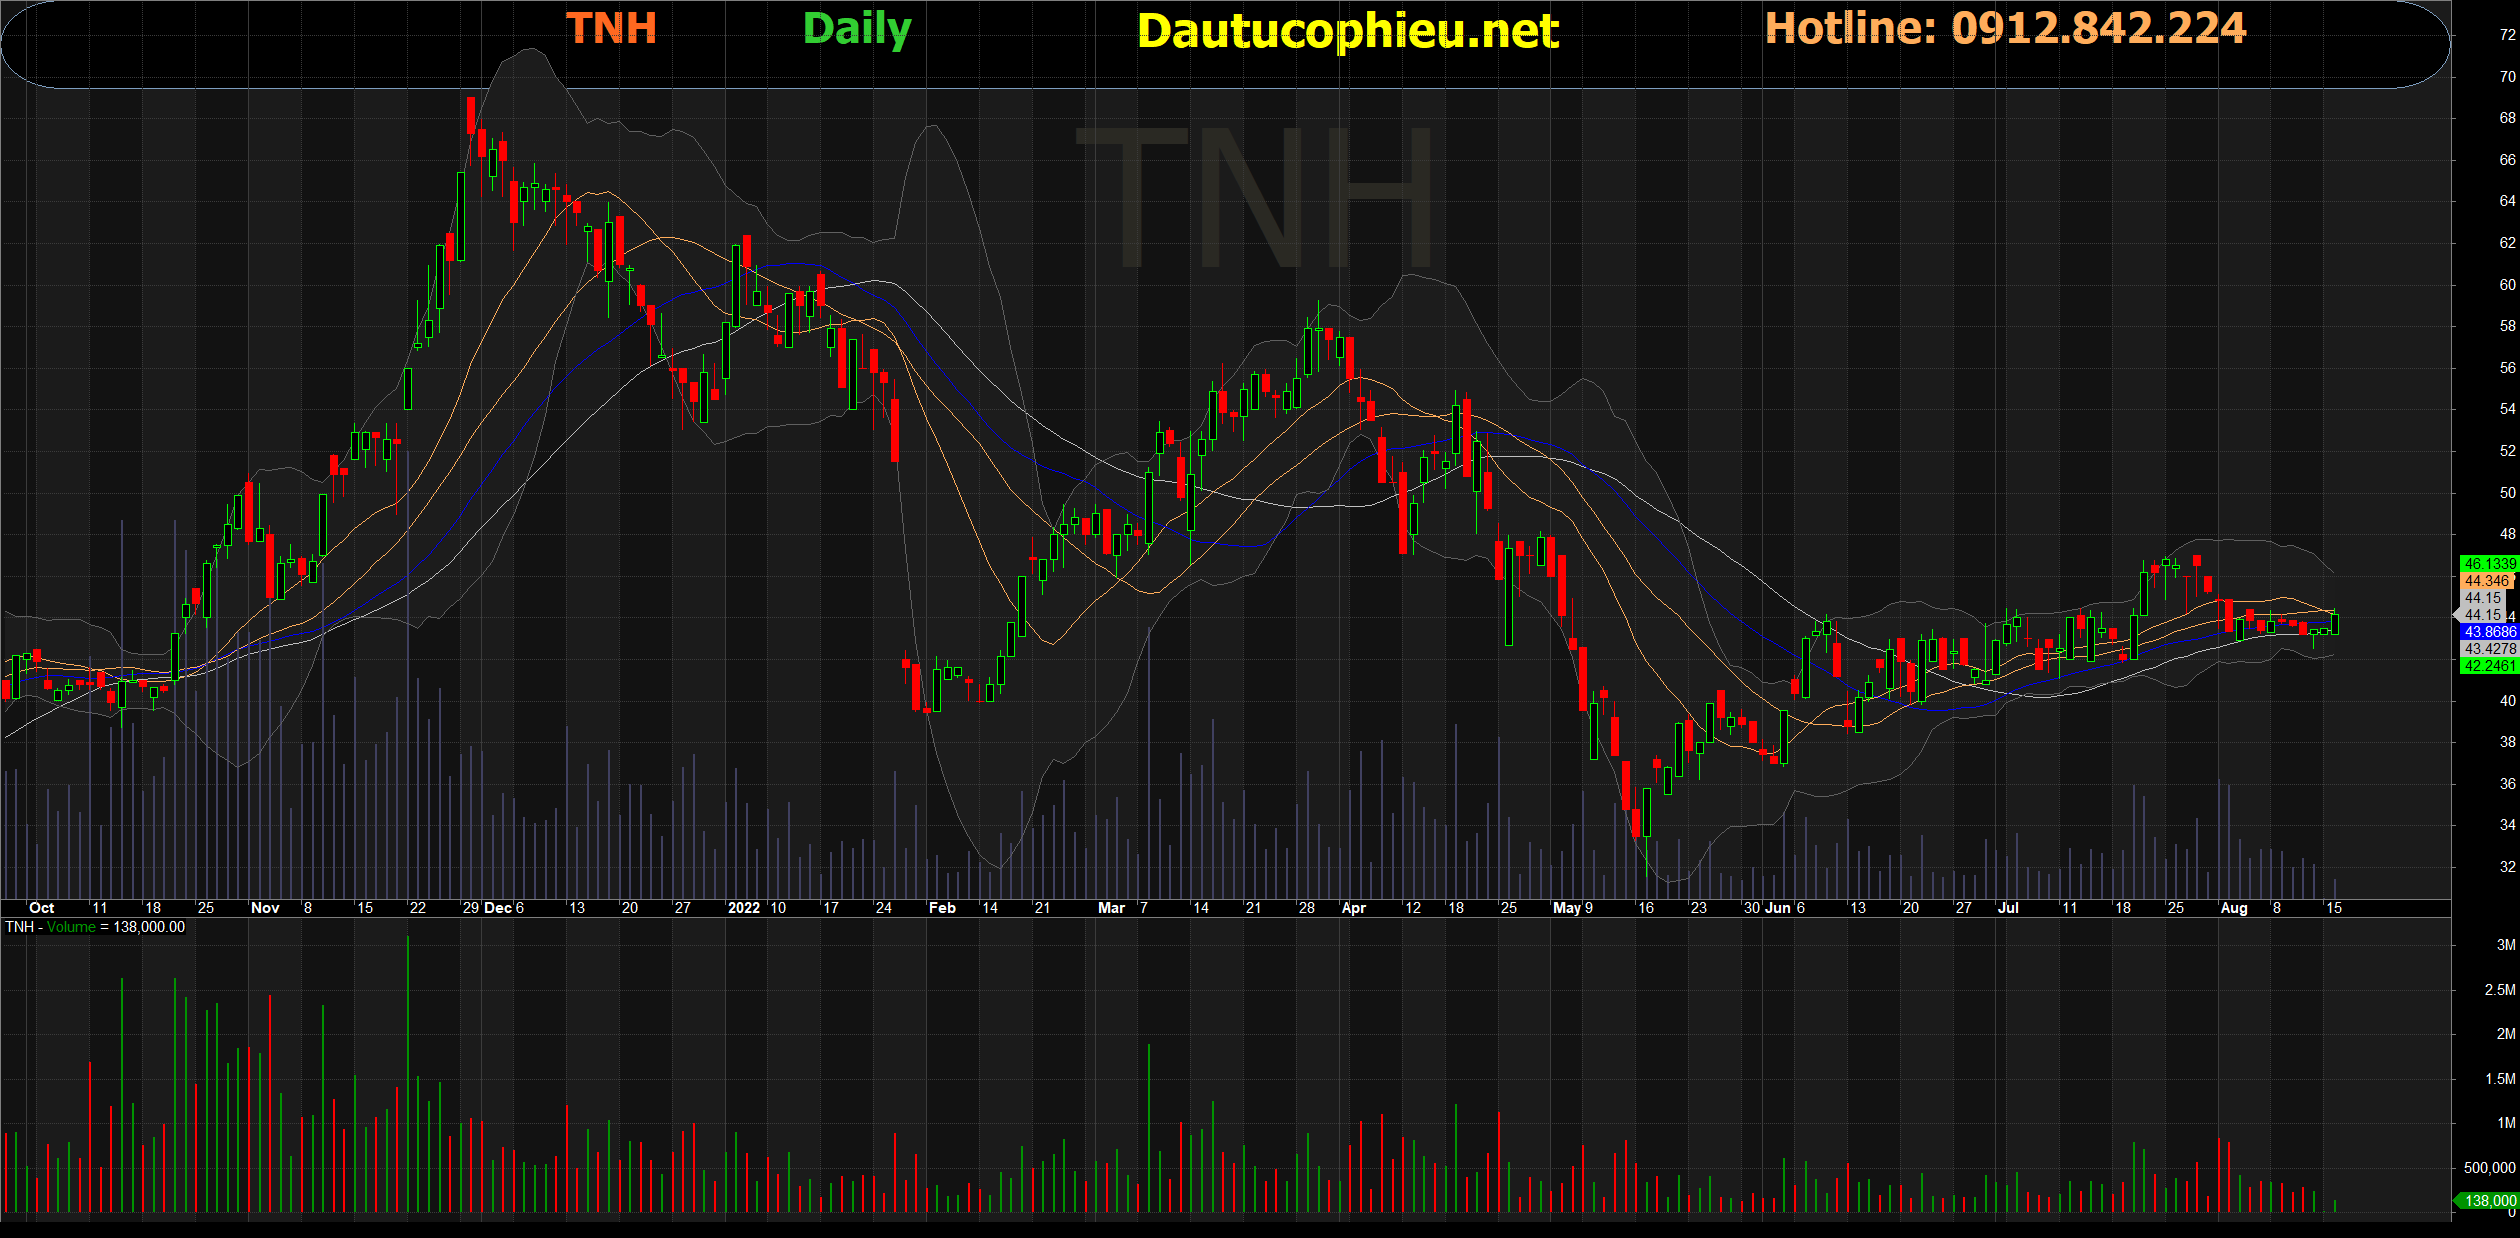Click the Hotline 0912.842.224 text
Viewport: 2520px width, 1238px height.
coord(2005,28)
